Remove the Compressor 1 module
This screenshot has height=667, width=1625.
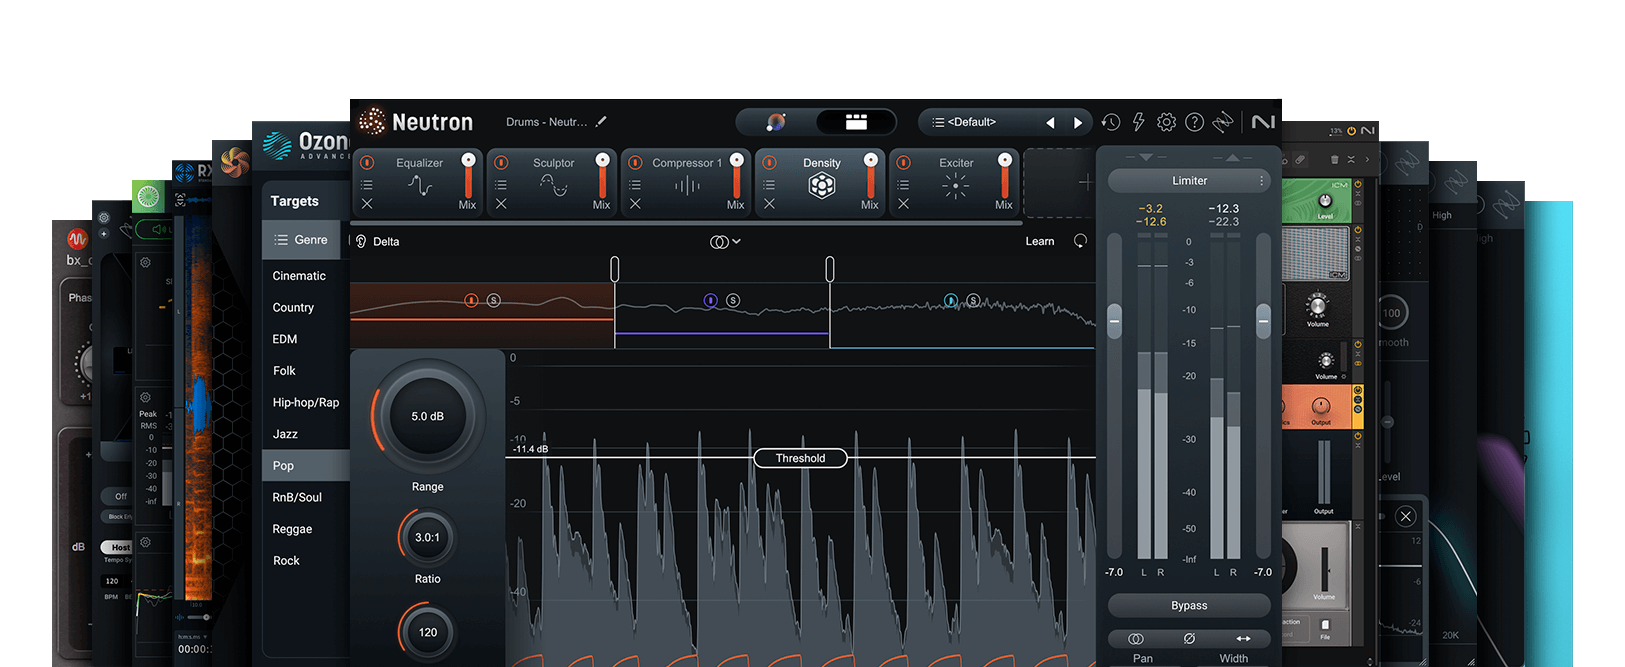tap(635, 204)
